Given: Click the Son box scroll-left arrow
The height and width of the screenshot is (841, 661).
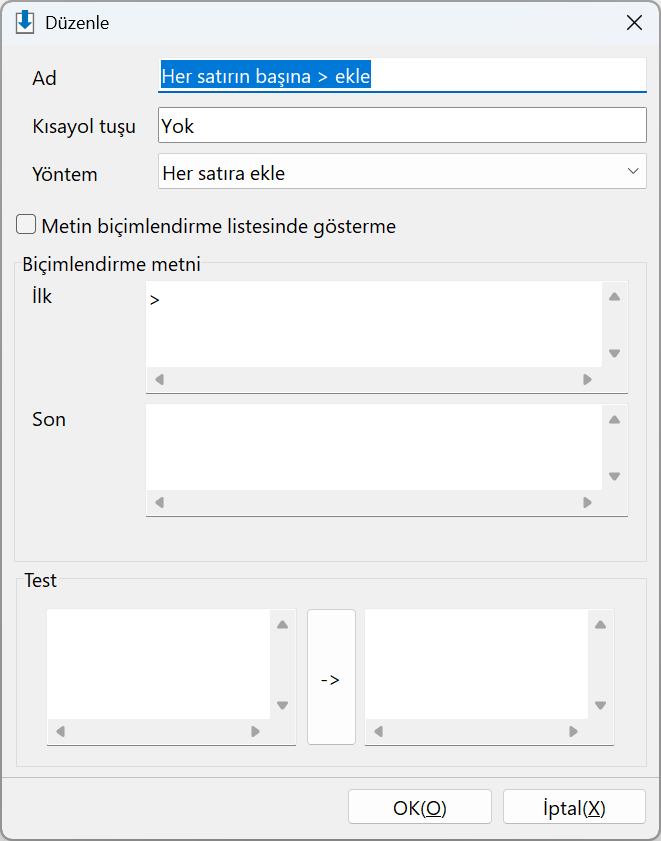Looking at the screenshot, I should (159, 503).
